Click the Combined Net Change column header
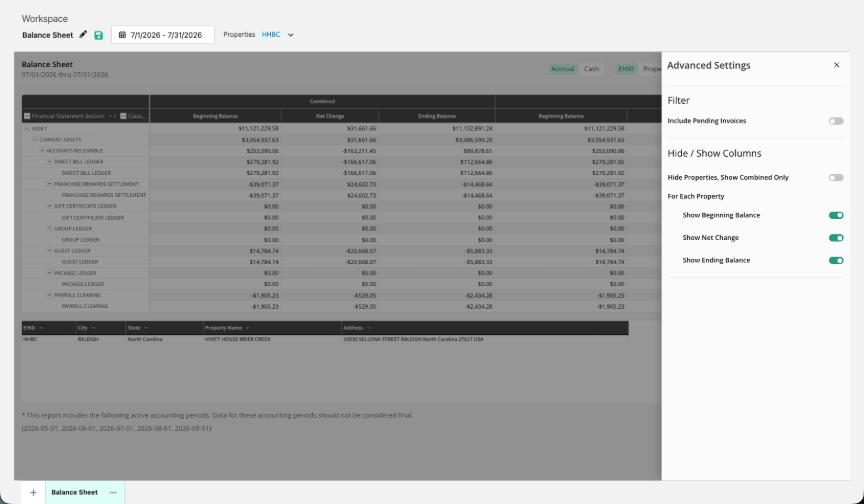The width and height of the screenshot is (864, 504). click(330, 116)
